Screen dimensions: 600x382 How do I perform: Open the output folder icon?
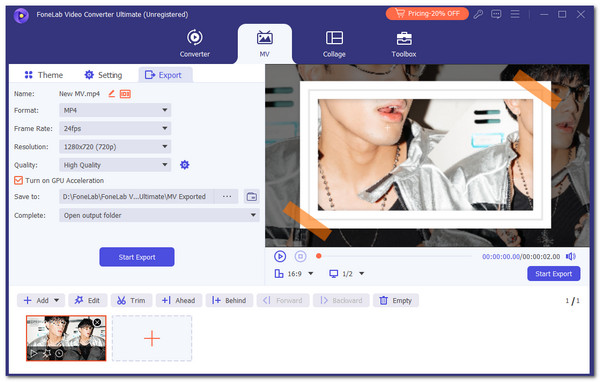coord(251,196)
